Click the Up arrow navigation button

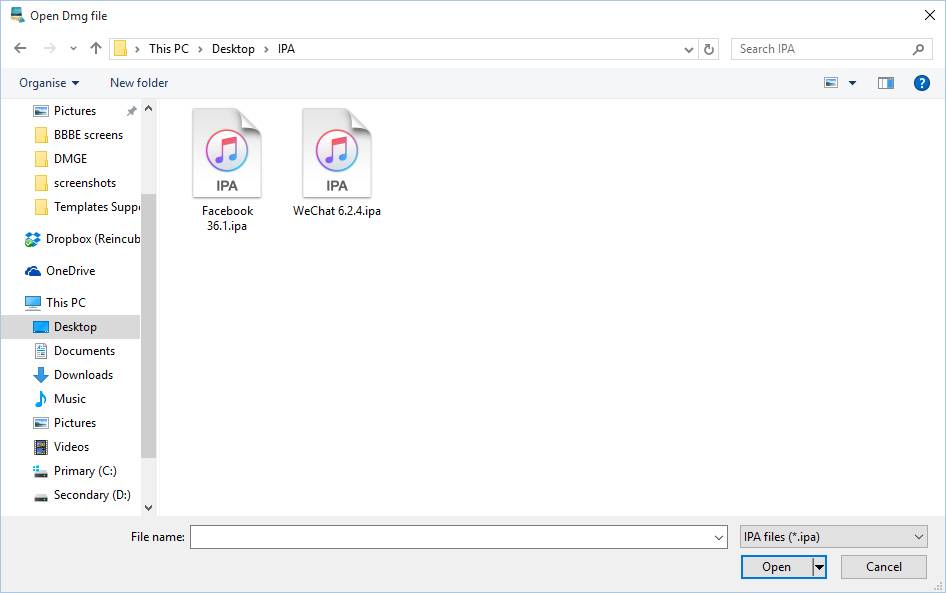click(x=96, y=48)
